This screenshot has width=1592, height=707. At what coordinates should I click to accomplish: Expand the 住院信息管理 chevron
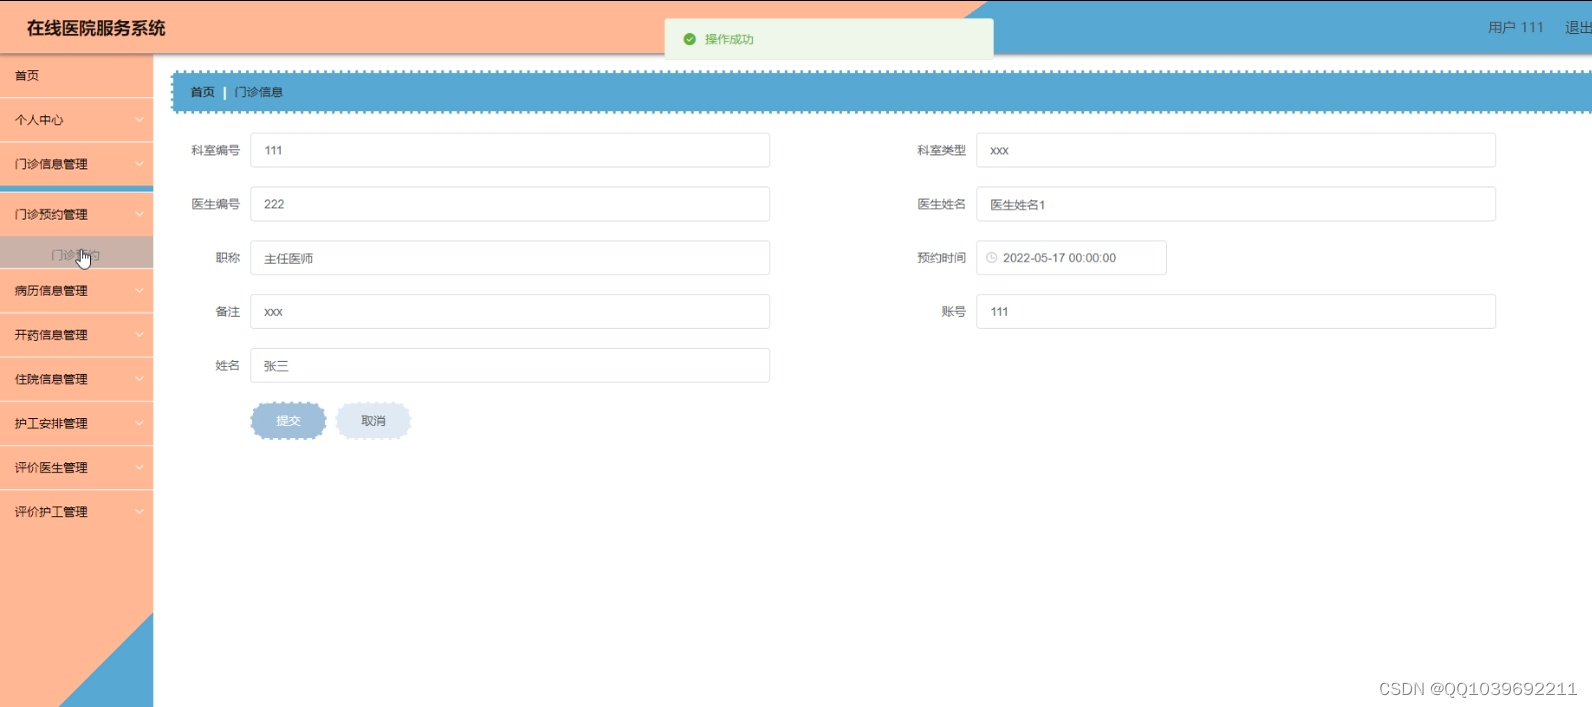pos(139,379)
